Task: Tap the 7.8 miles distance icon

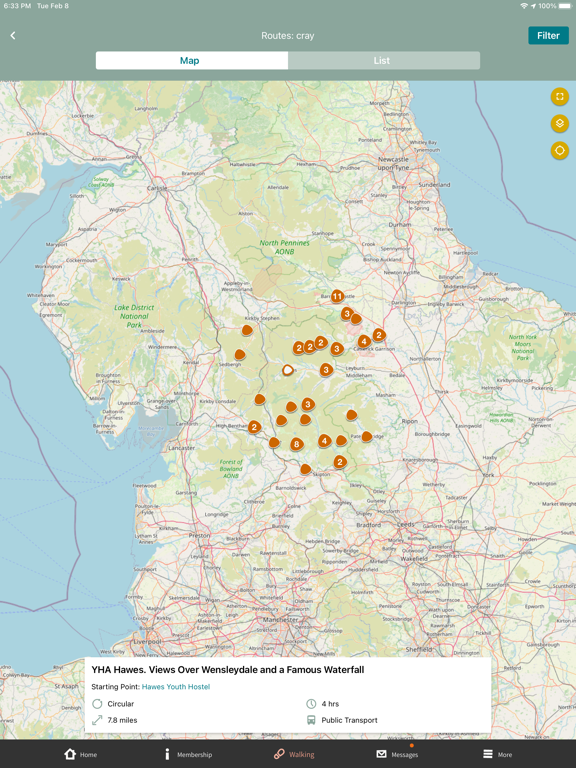Action: coord(97,720)
